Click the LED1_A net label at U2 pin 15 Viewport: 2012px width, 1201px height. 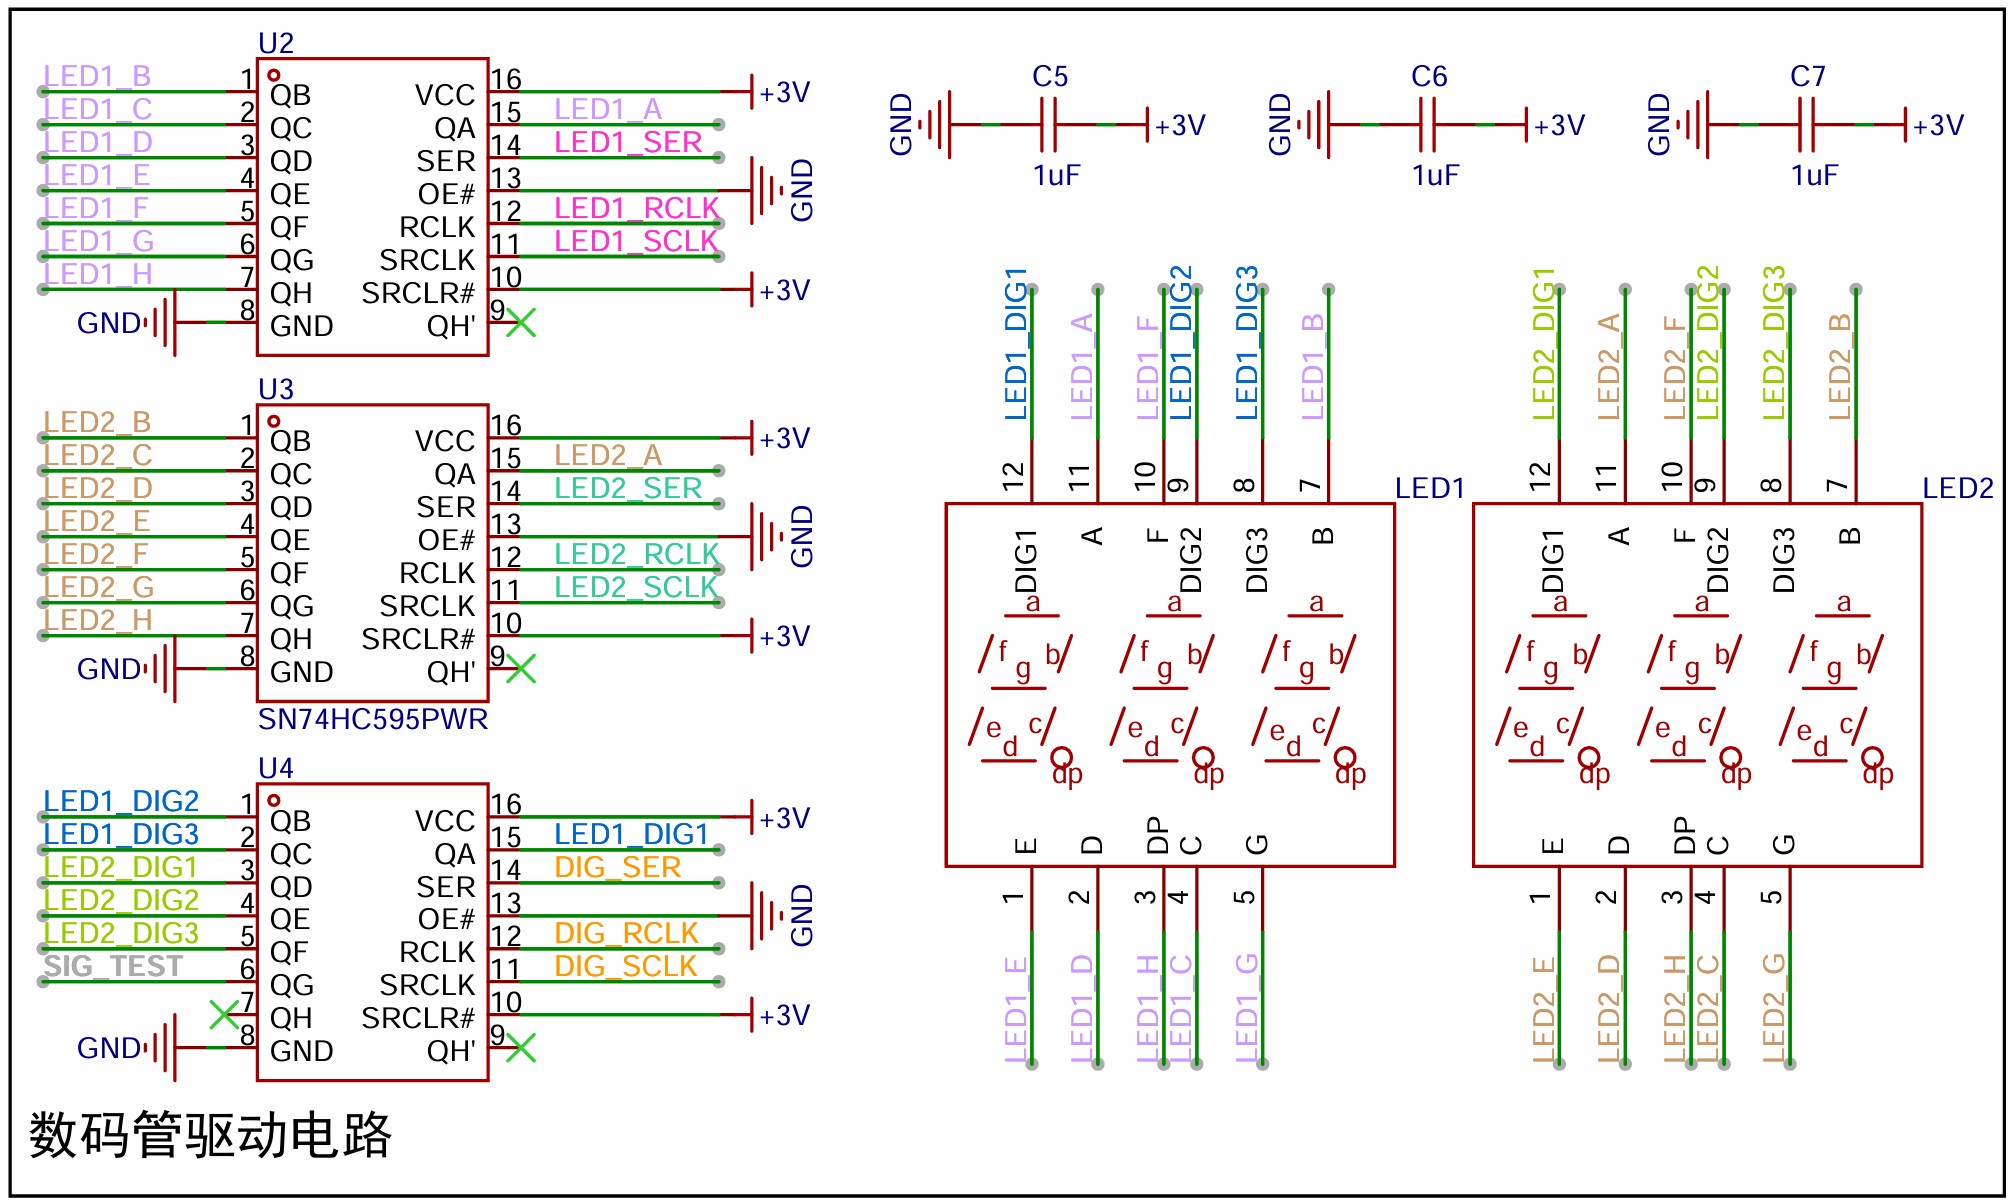(608, 109)
